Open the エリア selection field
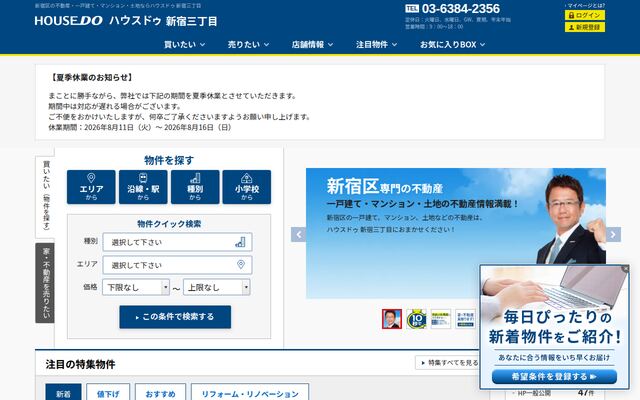Image resolution: width=640 pixels, height=400 pixels. [x=177, y=265]
